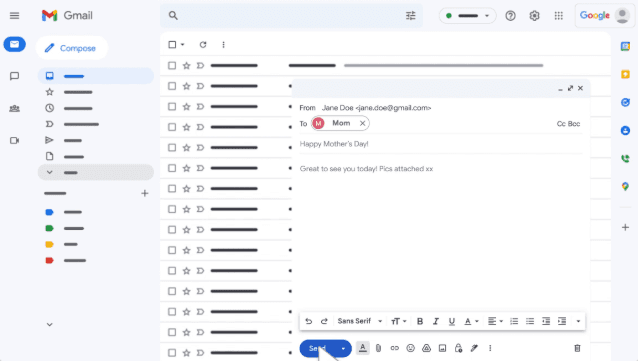Check the second email row checkbox
This screenshot has width=638, height=361.
coord(172,86)
